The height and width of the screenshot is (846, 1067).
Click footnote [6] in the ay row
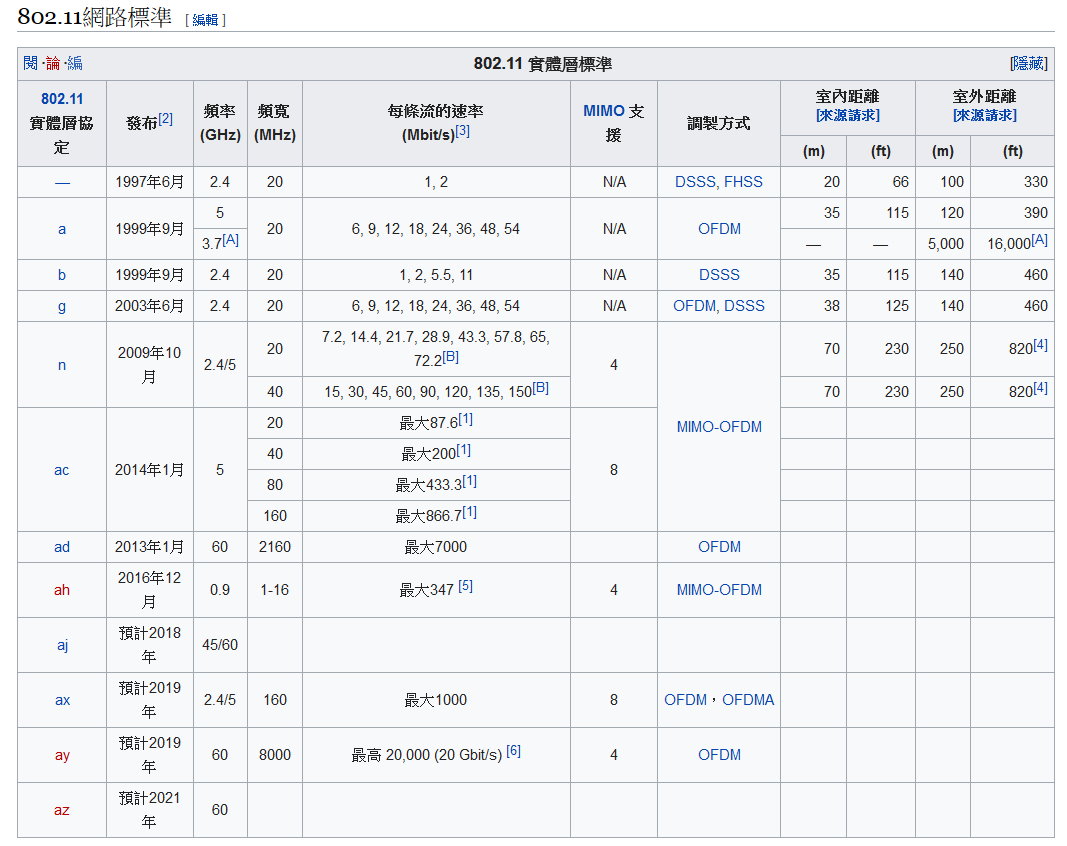[513, 751]
